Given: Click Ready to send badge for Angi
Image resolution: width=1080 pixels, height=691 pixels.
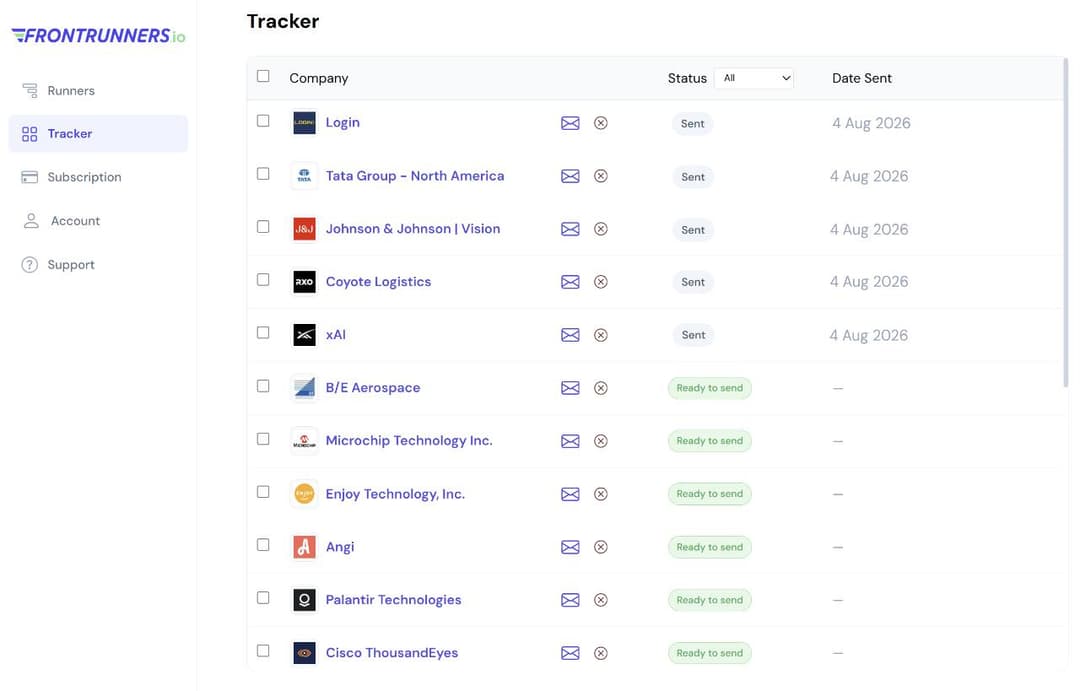Looking at the screenshot, I should pos(709,547).
